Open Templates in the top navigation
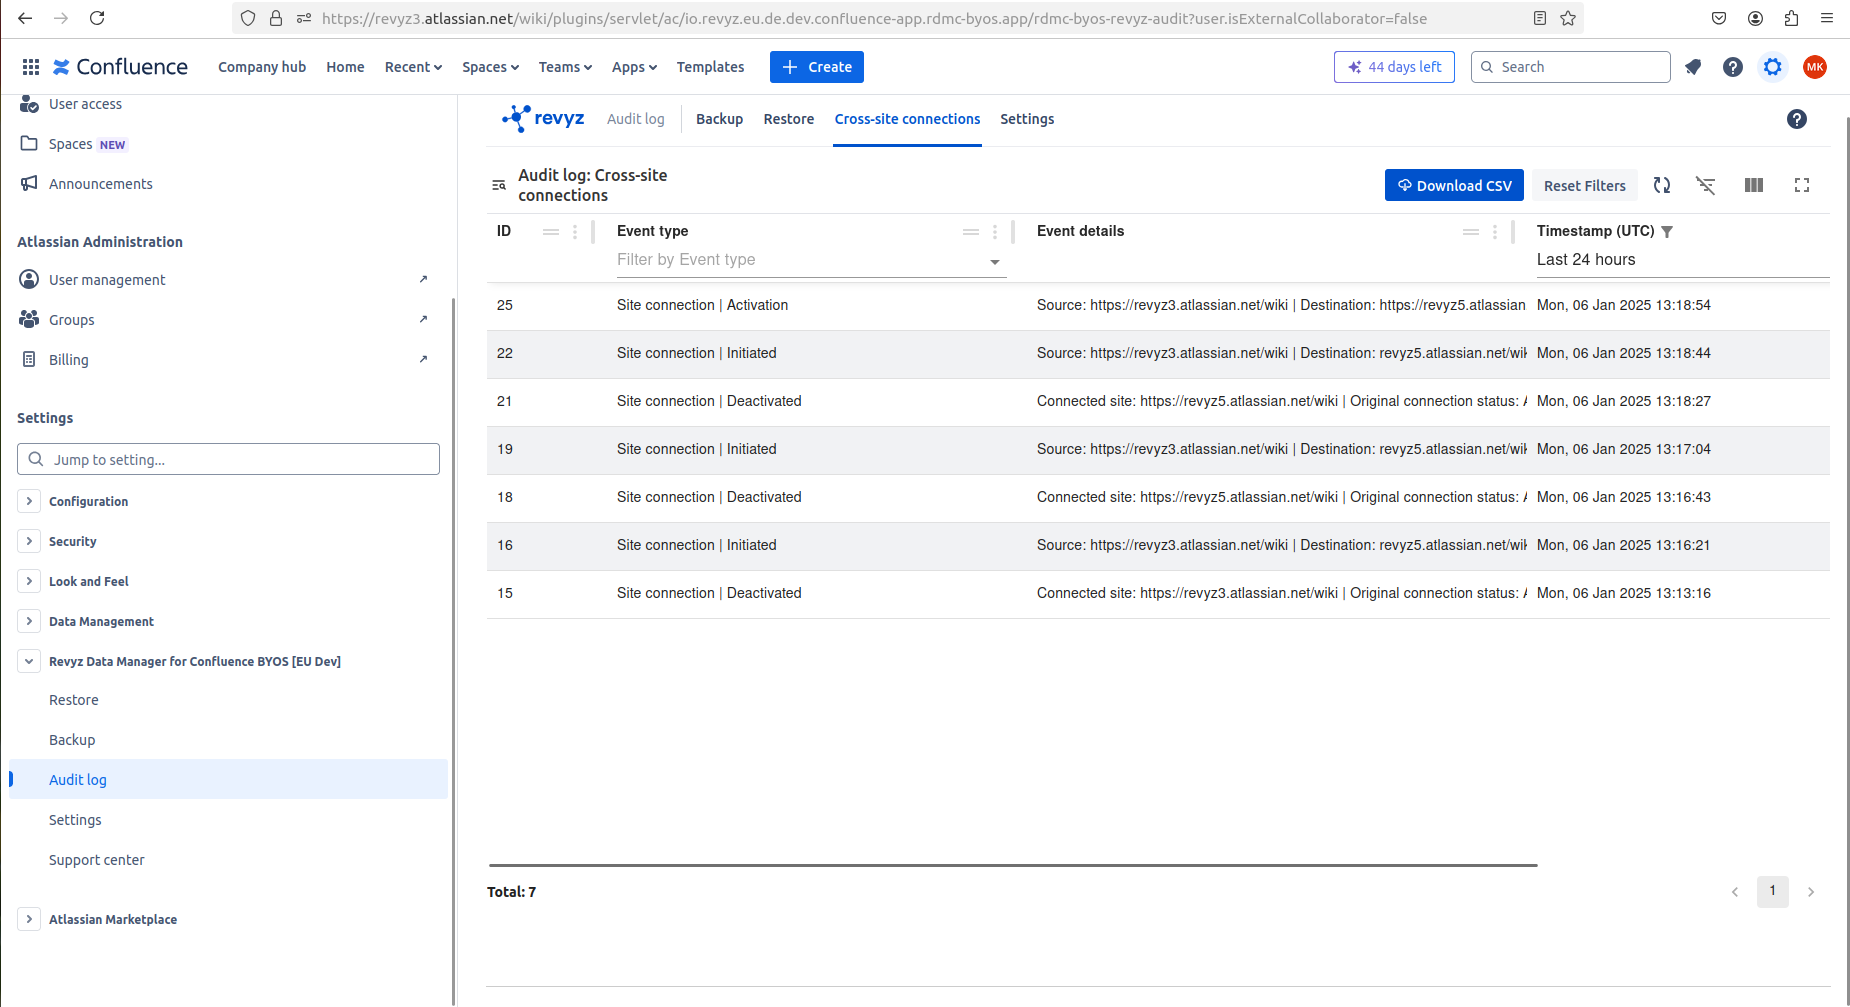The image size is (1850, 1007). 710,67
